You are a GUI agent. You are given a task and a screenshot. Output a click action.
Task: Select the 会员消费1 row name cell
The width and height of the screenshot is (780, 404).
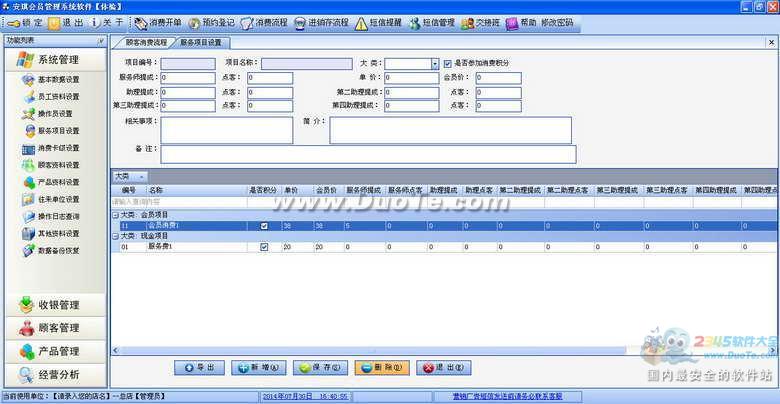[x=197, y=226]
